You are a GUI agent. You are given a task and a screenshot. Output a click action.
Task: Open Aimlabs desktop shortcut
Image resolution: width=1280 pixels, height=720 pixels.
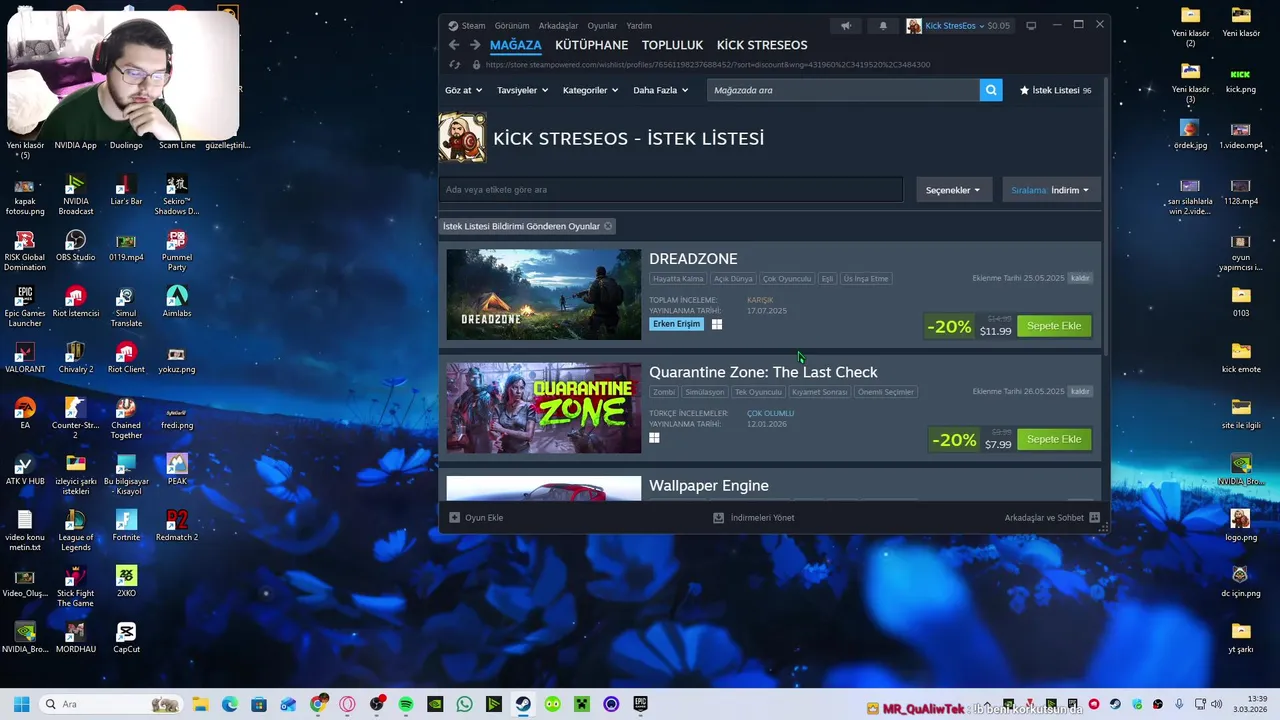coord(177,302)
